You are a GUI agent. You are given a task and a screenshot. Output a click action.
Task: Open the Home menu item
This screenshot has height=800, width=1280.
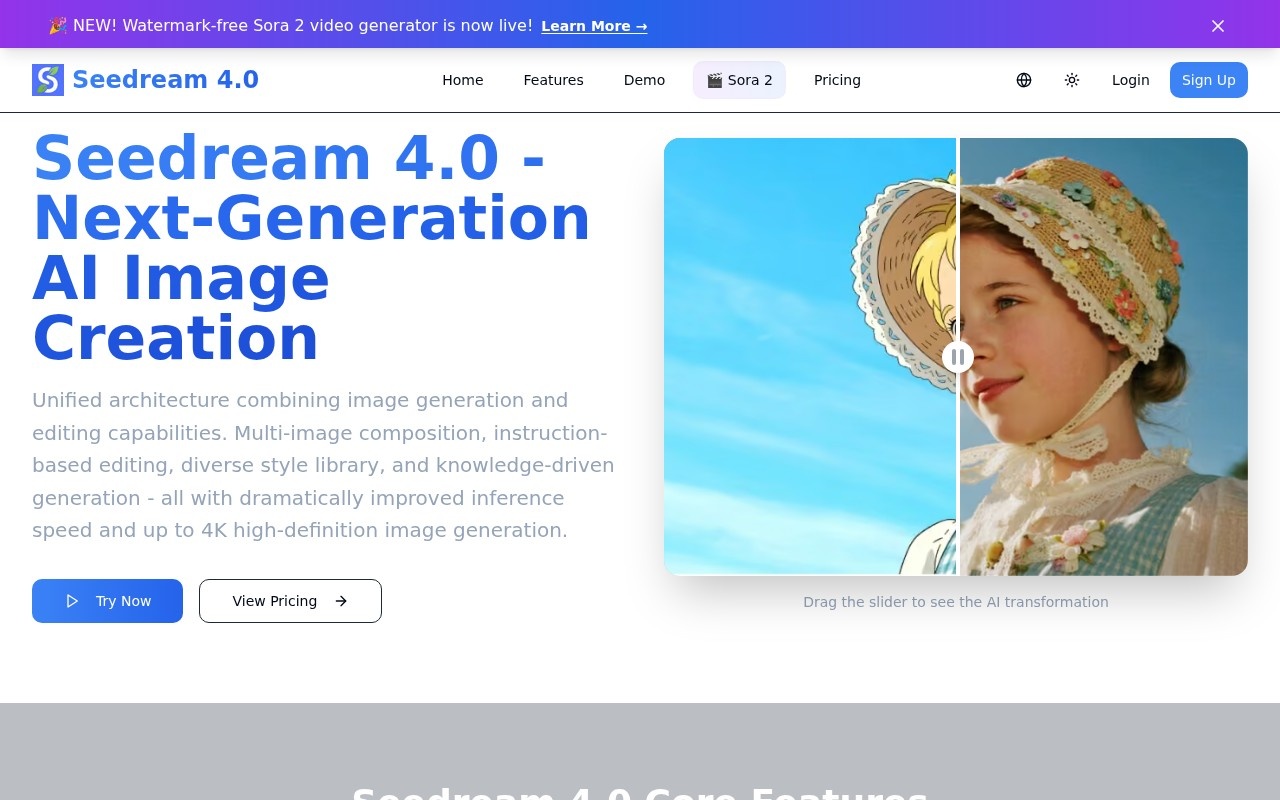pos(463,80)
